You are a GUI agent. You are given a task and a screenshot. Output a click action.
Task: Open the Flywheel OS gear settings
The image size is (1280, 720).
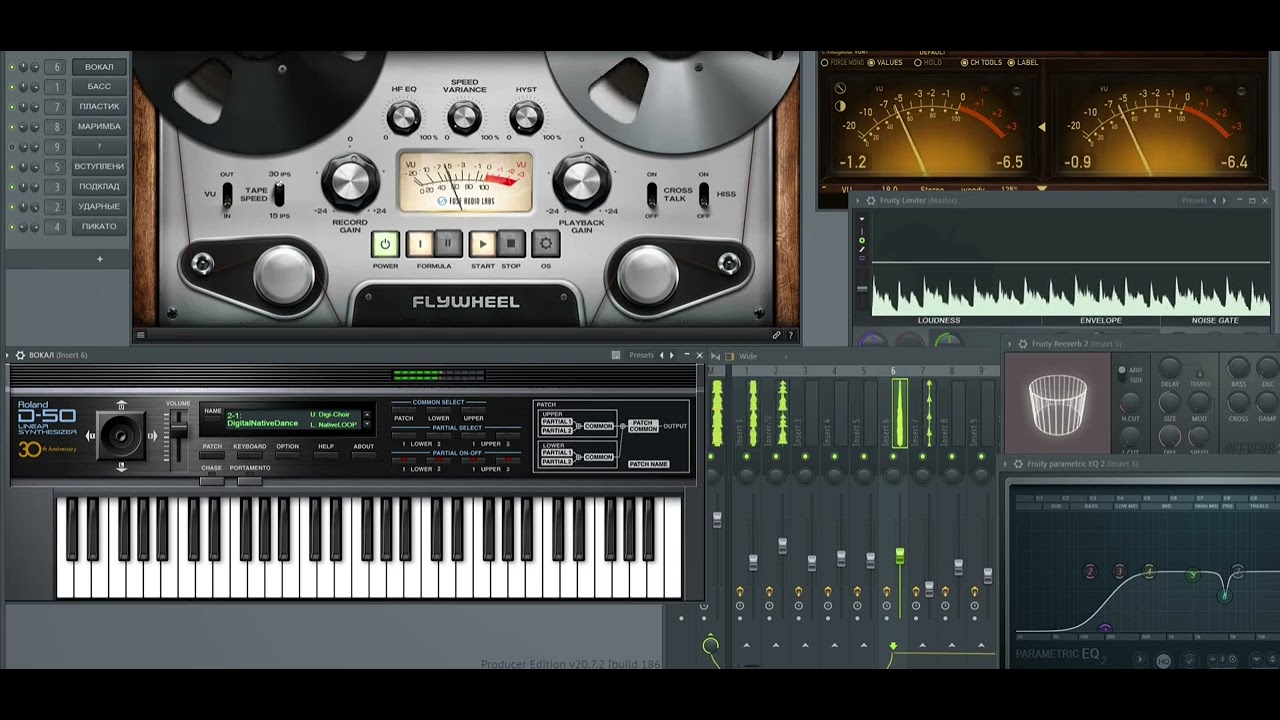pyautogui.click(x=546, y=243)
